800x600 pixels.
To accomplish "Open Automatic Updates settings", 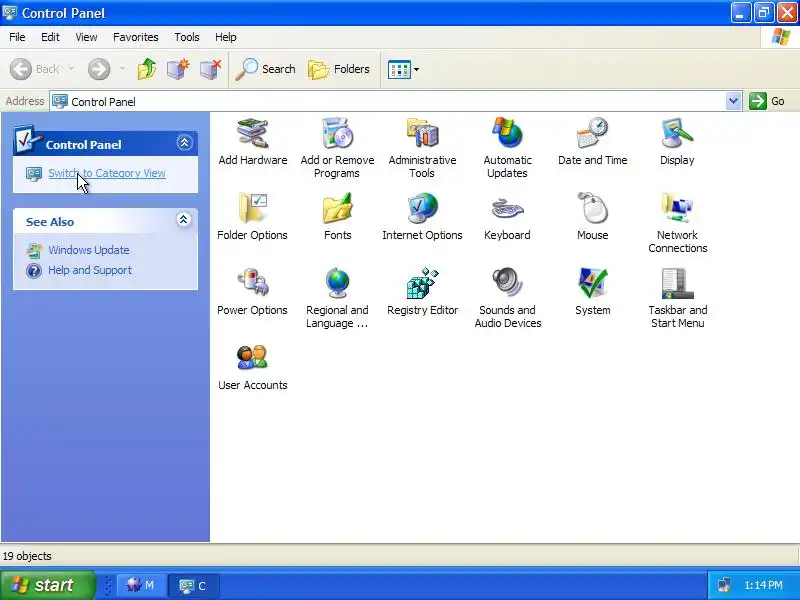I will click(507, 148).
